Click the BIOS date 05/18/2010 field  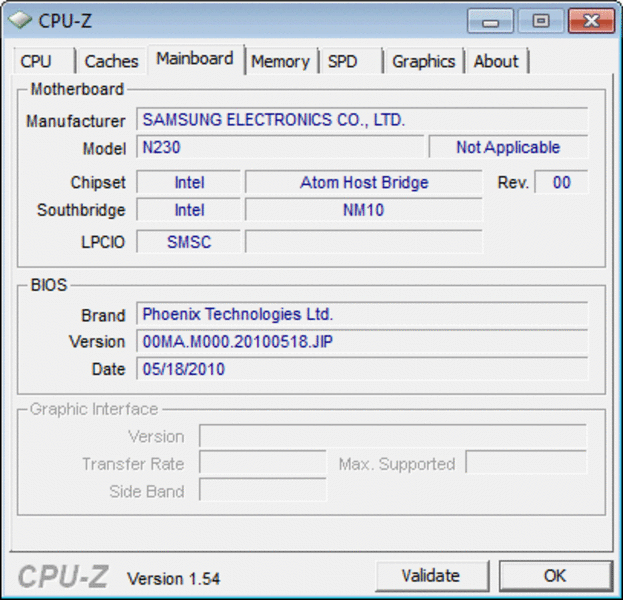pyautogui.click(x=362, y=369)
